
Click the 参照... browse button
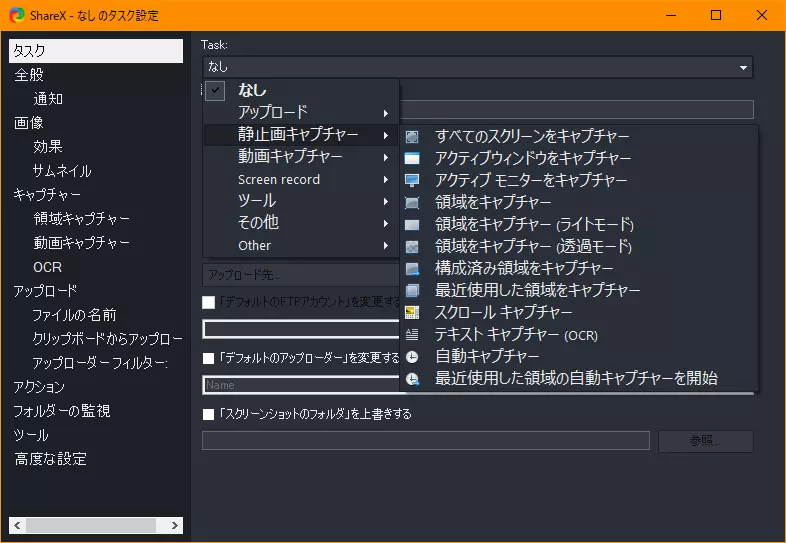tap(705, 441)
